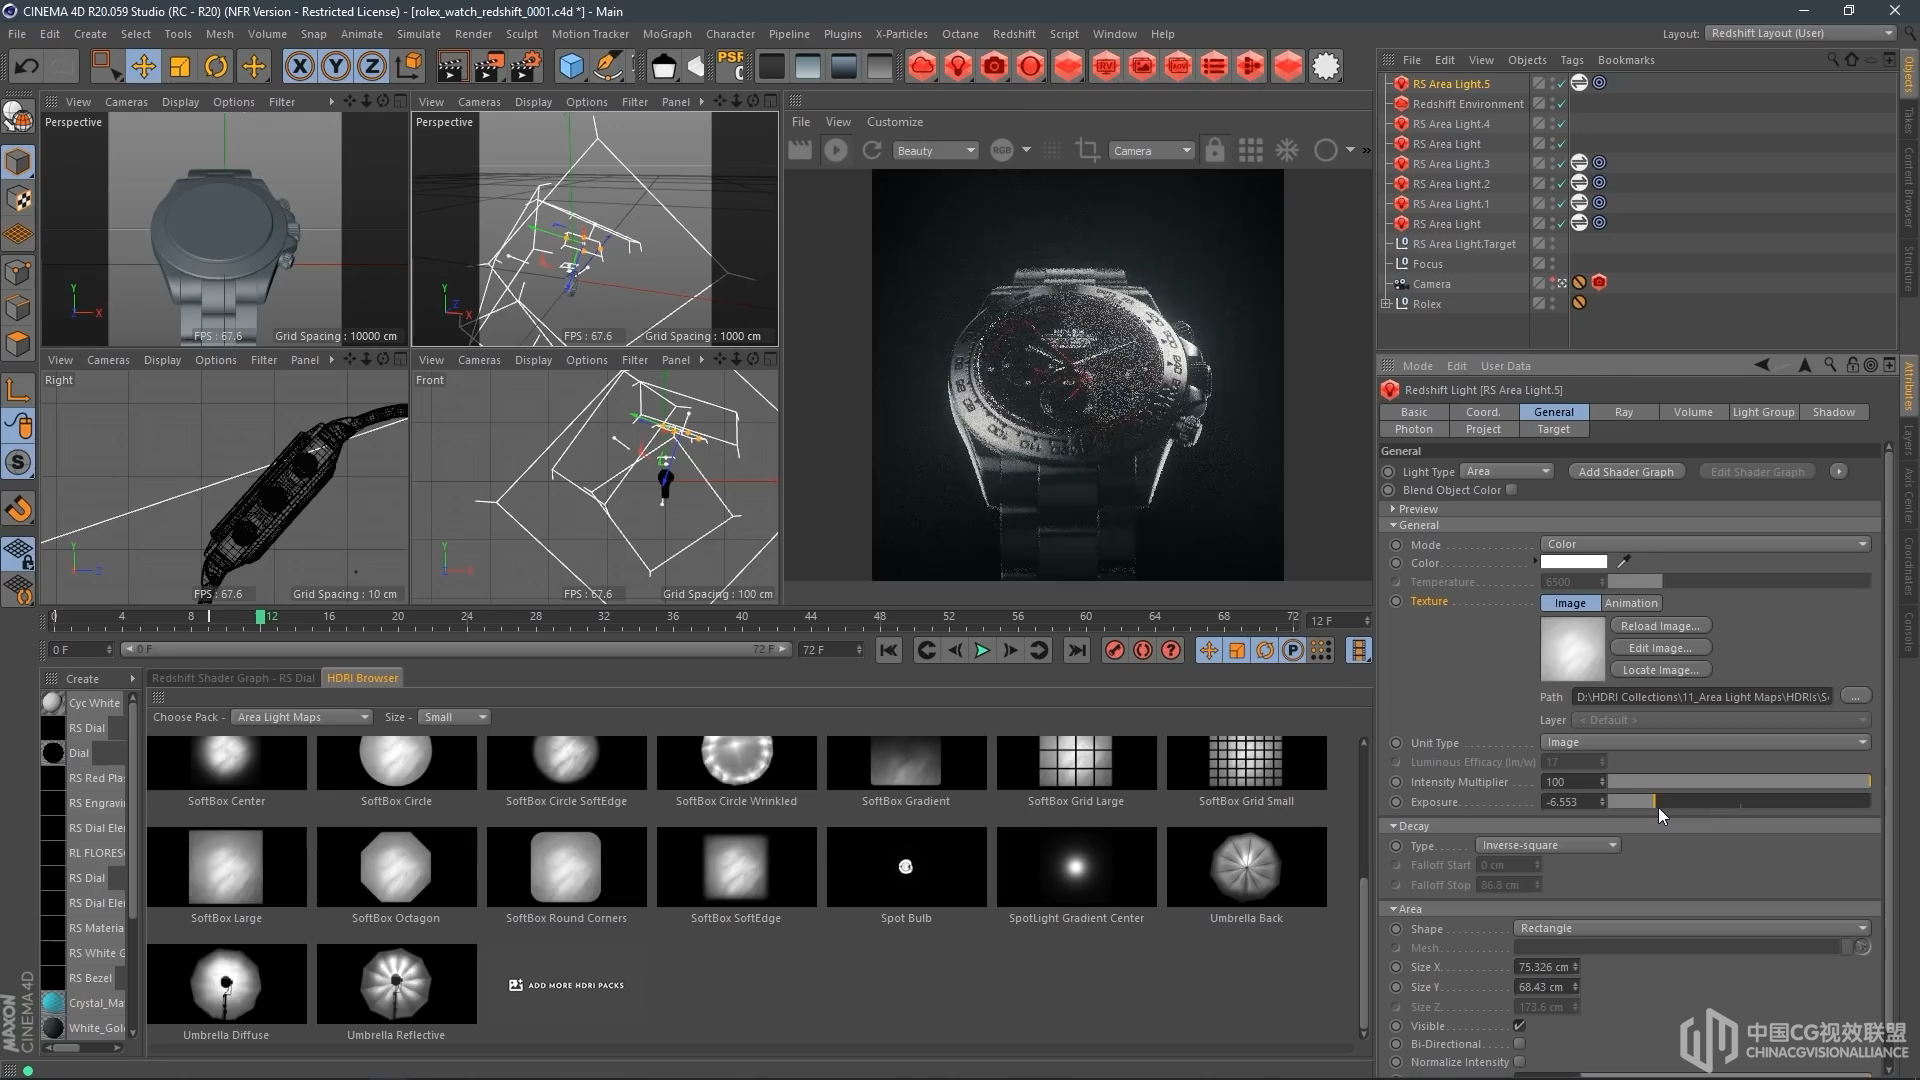Toggle enable checkmark for Redshift Environment
The image size is (1920, 1080).
coord(1561,104)
